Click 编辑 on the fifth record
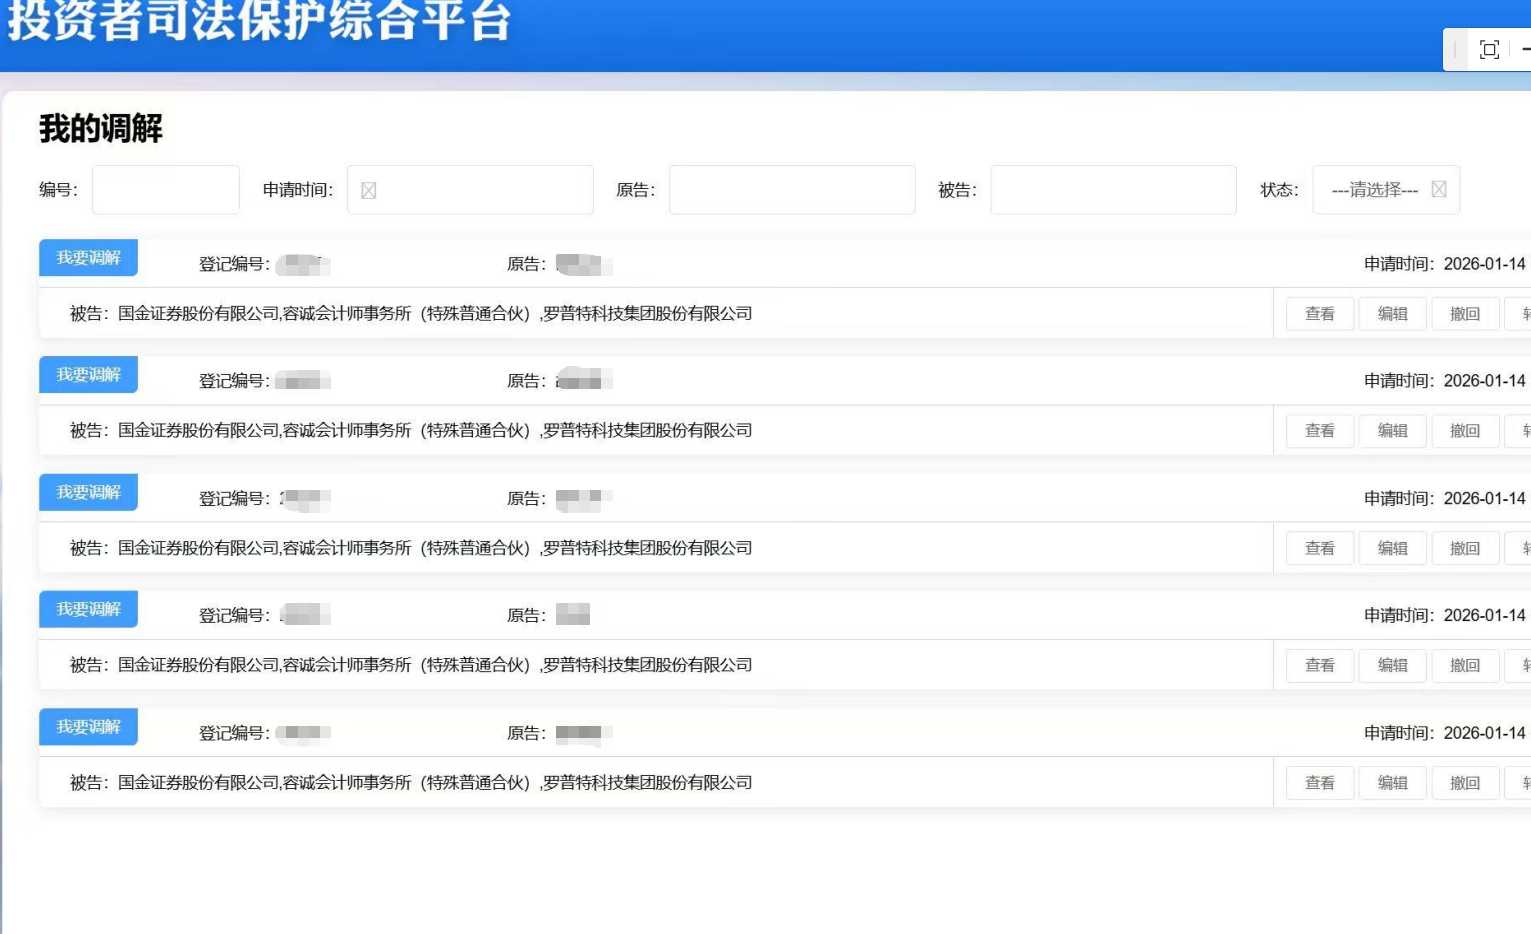This screenshot has height=934, width=1531. 1392,783
